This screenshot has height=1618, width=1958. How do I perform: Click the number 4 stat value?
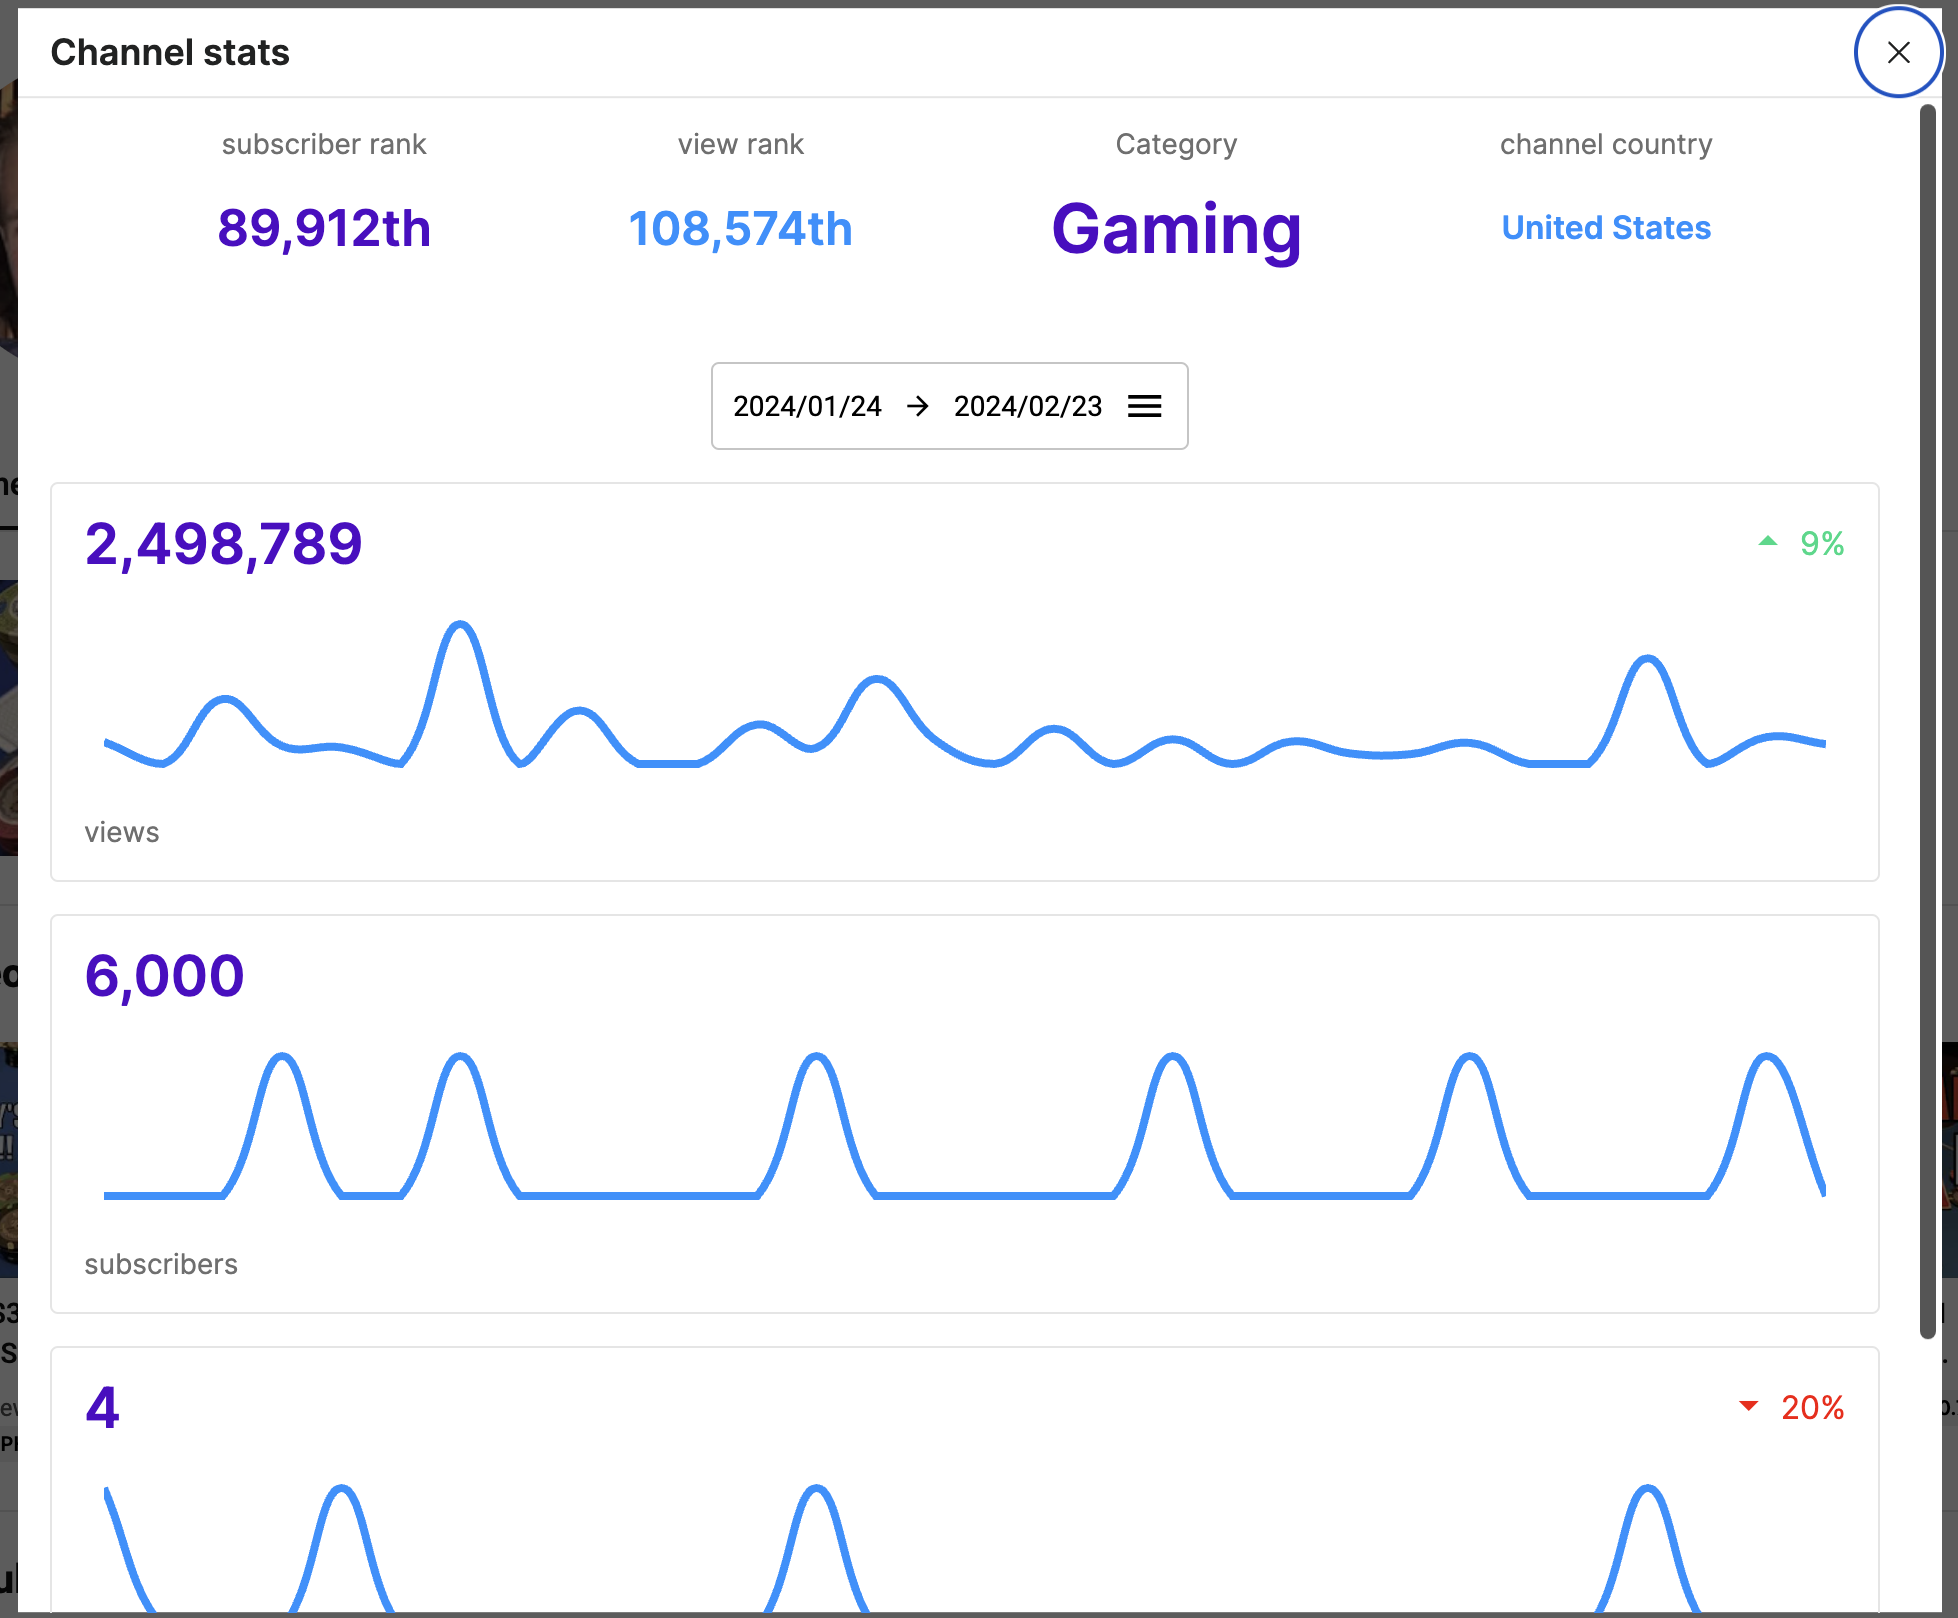click(102, 1408)
